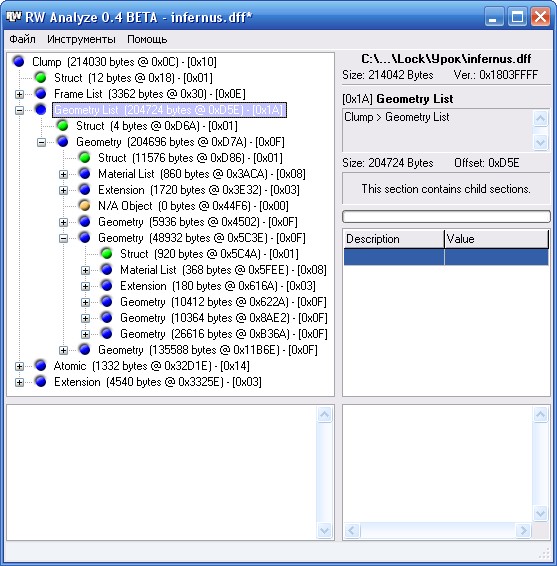Click the Value column header

pos(496,239)
